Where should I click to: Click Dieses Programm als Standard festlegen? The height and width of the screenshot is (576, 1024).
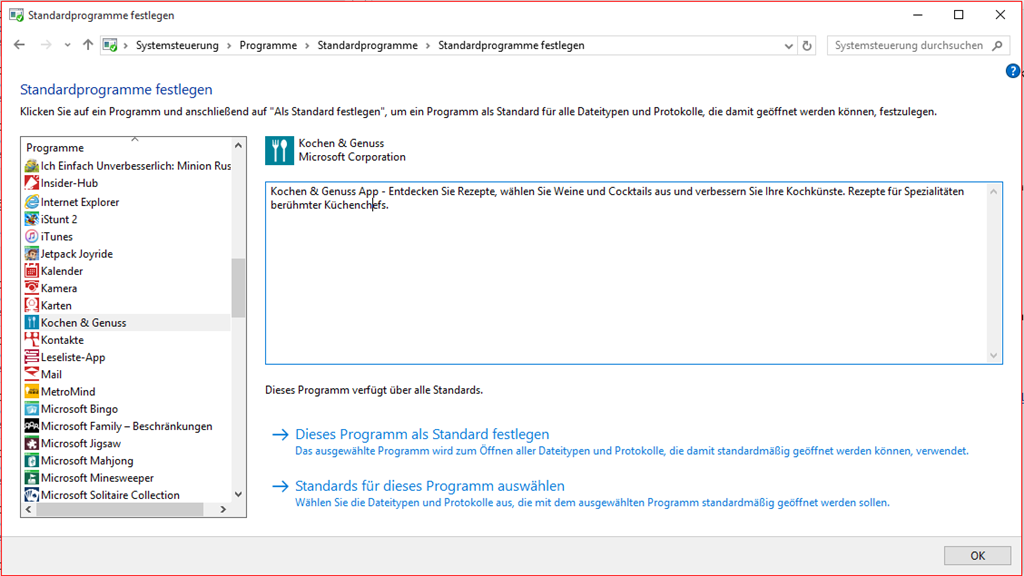pyautogui.click(x=422, y=434)
